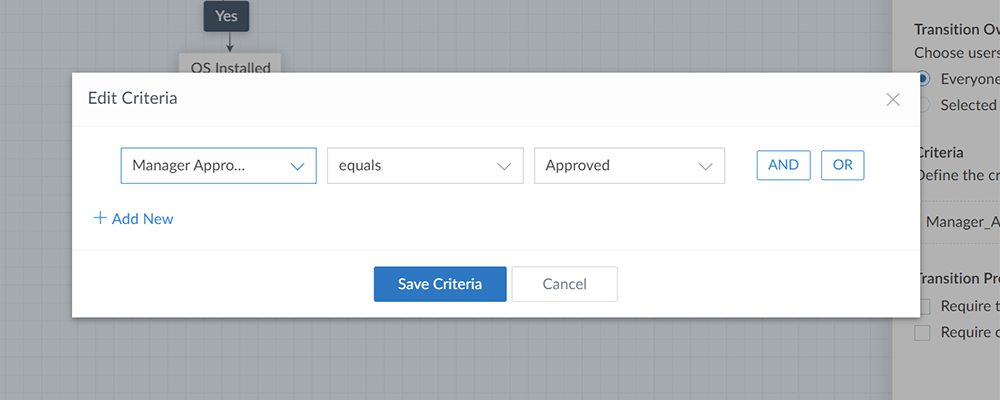Select the Everyone radio option
Screen dimensions: 1000x400
pyautogui.click(x=923, y=78)
